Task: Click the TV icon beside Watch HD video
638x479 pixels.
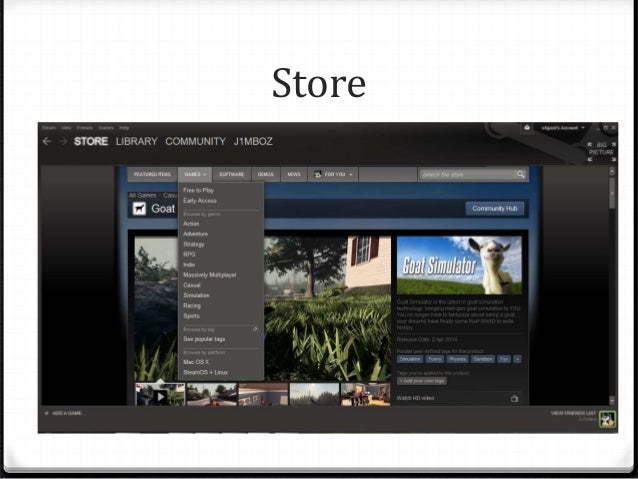Action: point(515,398)
